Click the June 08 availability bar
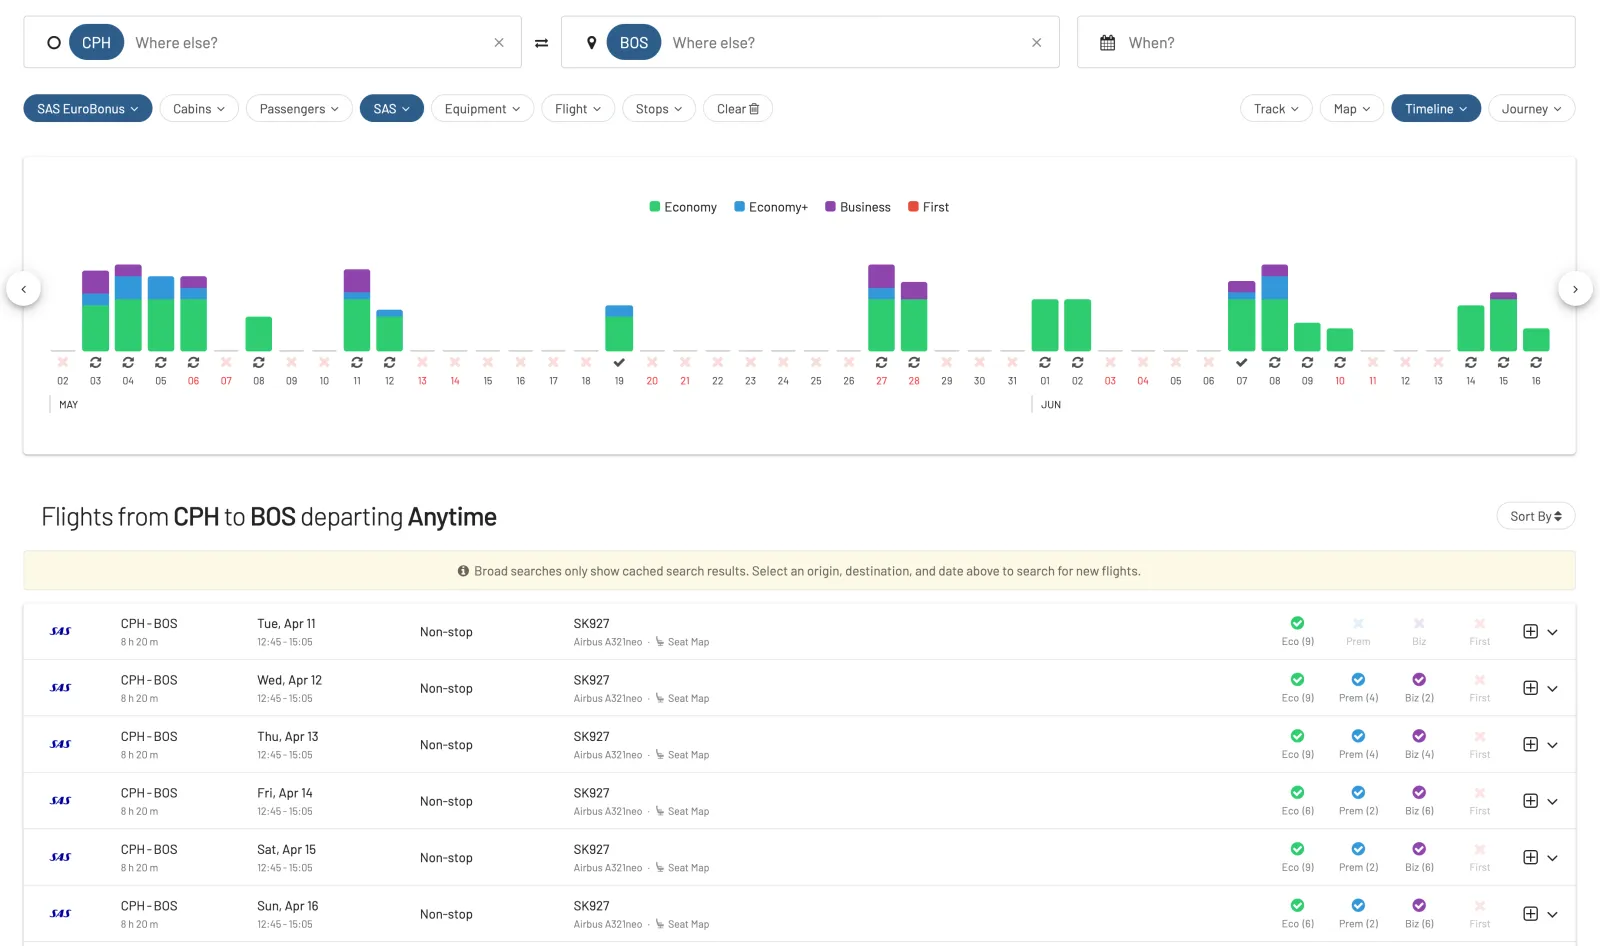The height and width of the screenshot is (946, 1600). tap(1275, 307)
